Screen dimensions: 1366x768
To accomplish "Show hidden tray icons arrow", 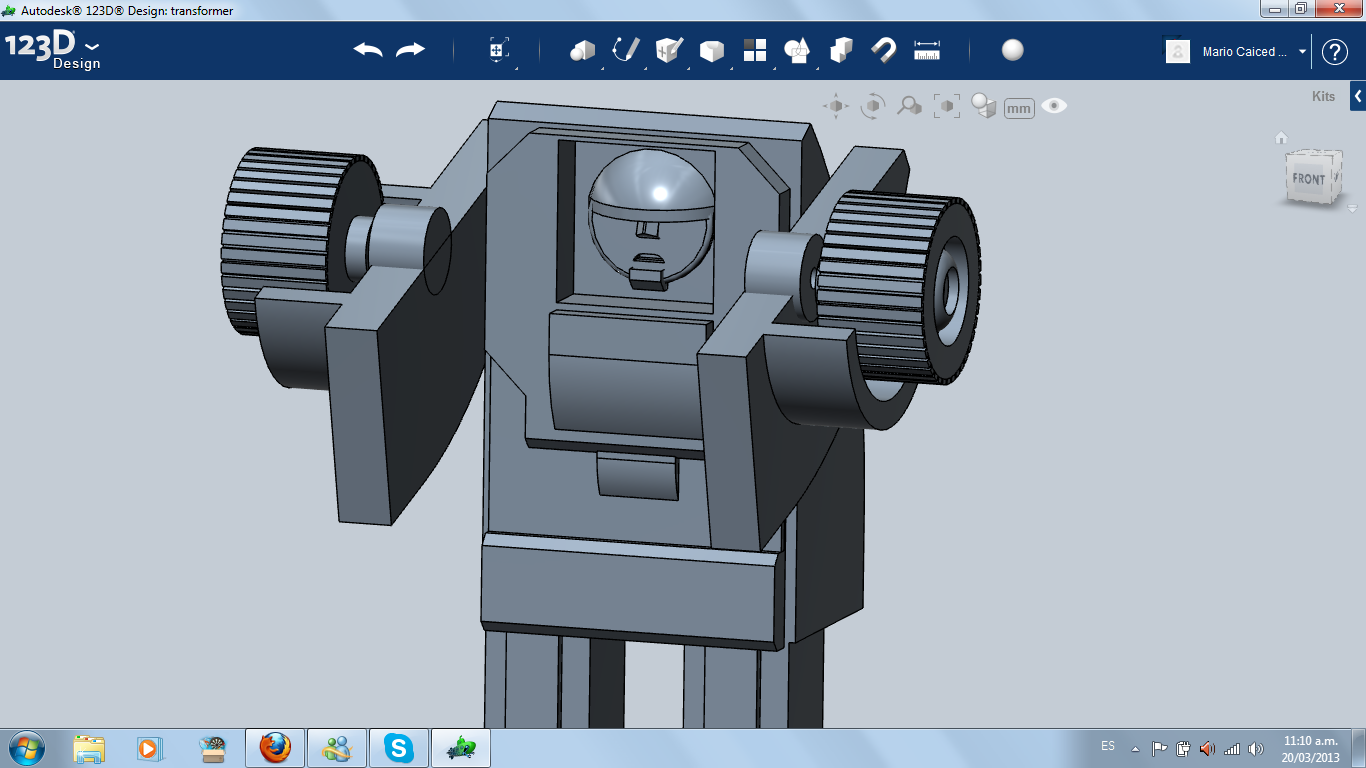I will point(1135,748).
